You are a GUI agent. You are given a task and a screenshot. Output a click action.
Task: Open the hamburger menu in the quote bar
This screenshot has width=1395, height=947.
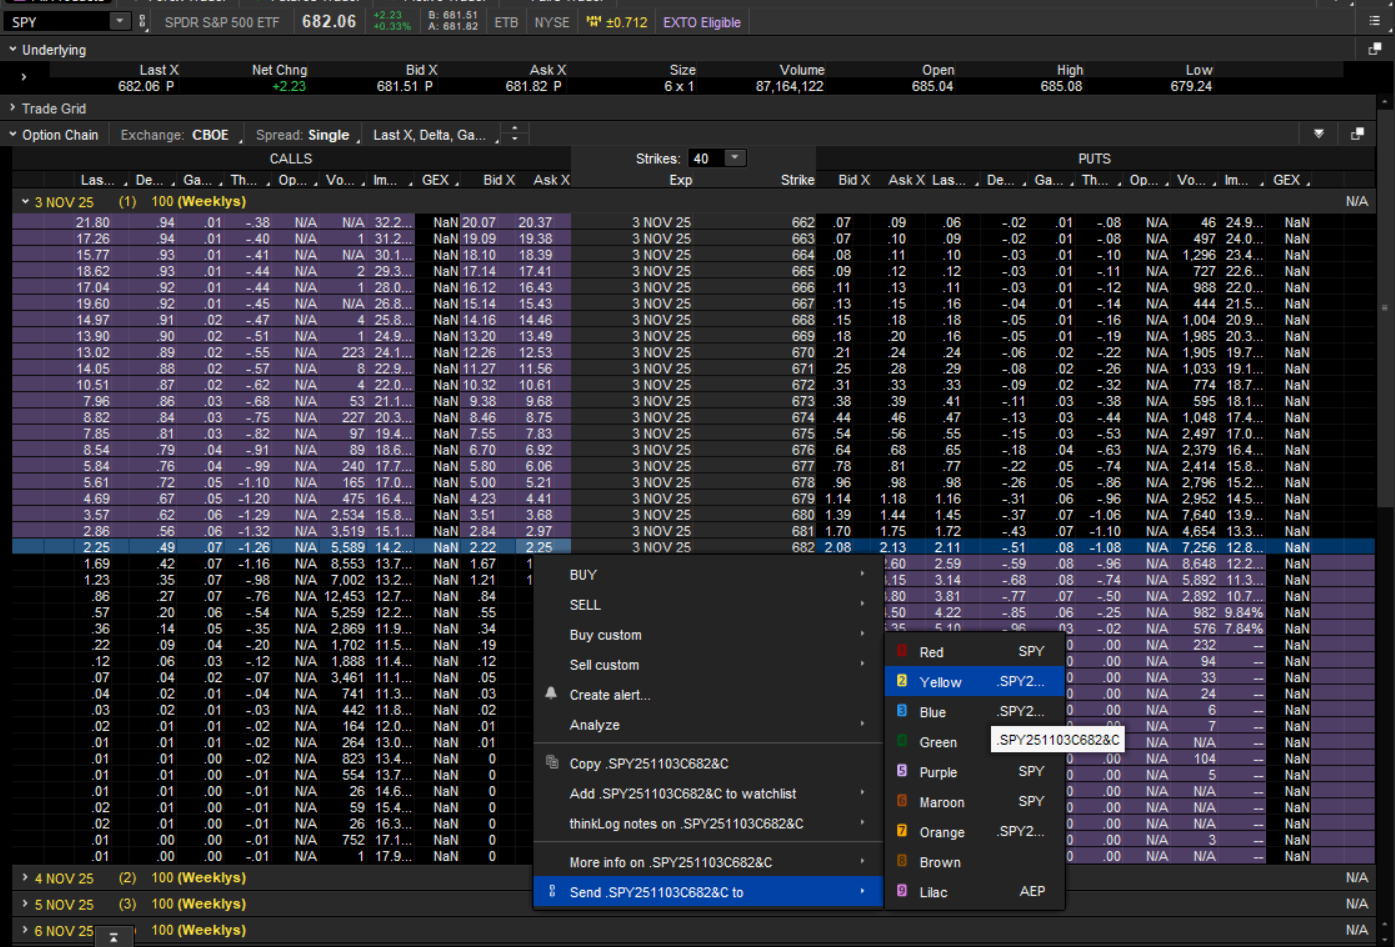coord(1374,21)
